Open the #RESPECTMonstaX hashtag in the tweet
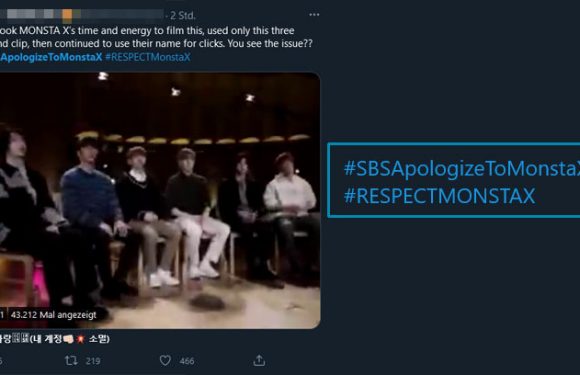This screenshot has width=580, height=375. click(x=148, y=57)
